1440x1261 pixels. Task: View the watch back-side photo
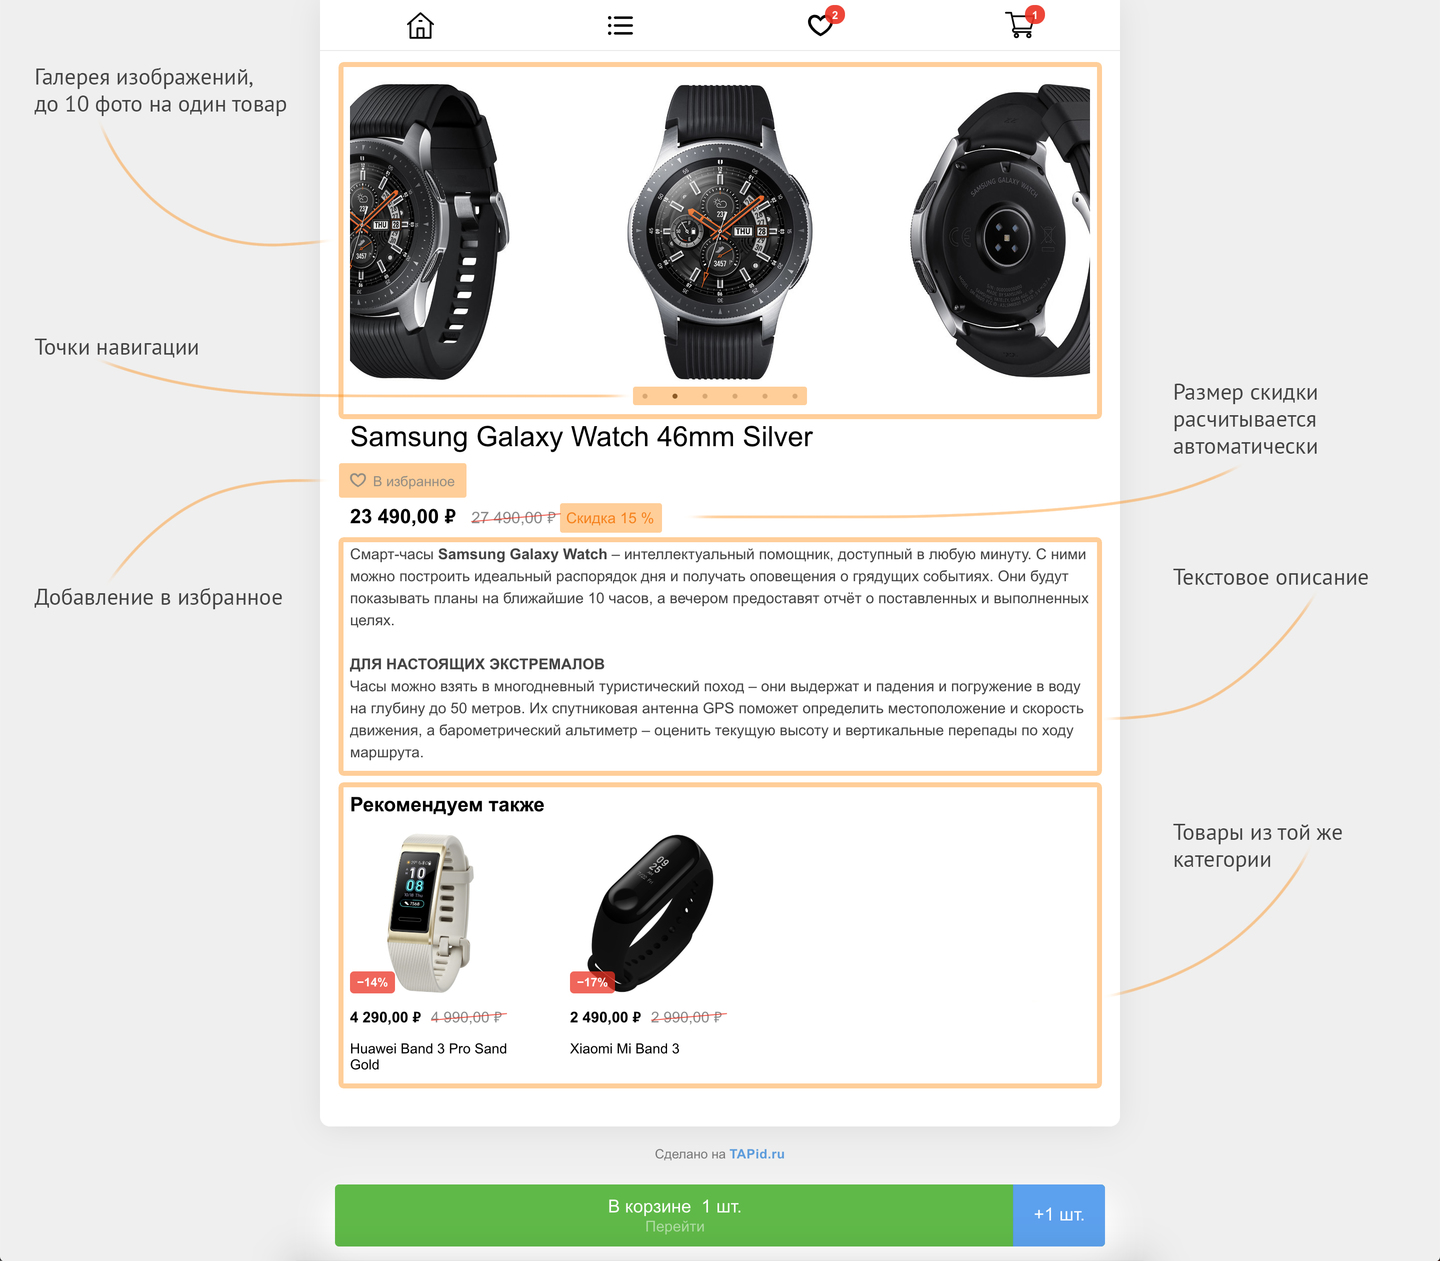pyautogui.click(x=1000, y=232)
